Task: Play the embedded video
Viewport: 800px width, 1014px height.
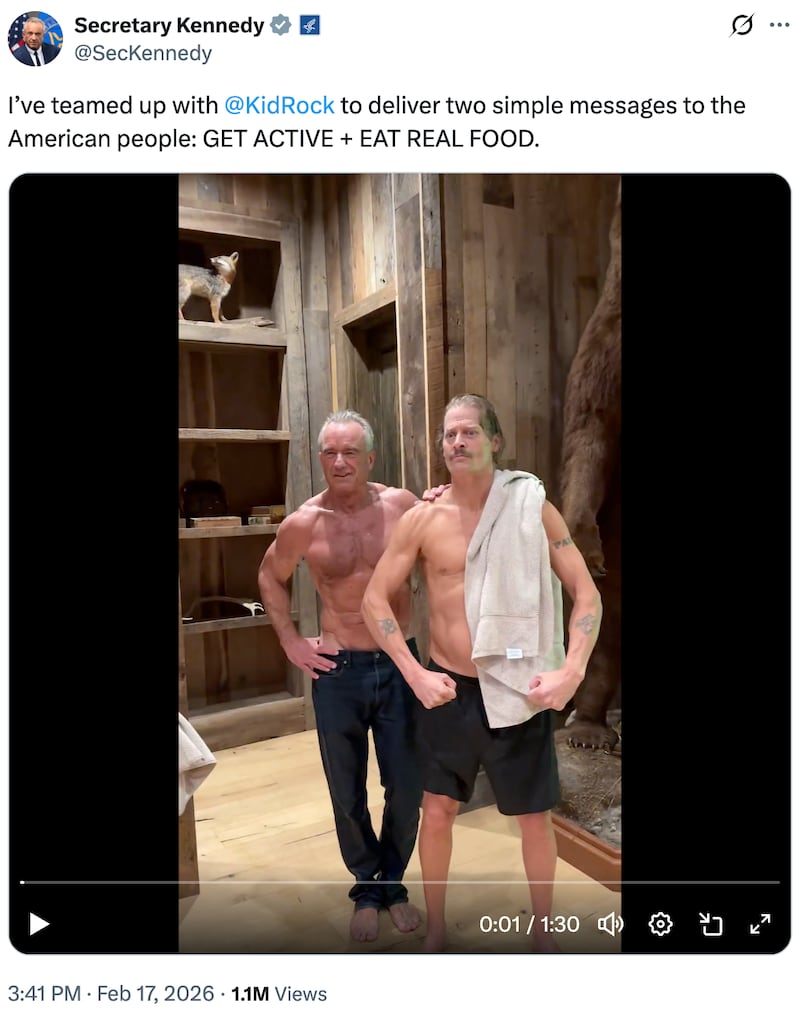Action: [39, 924]
